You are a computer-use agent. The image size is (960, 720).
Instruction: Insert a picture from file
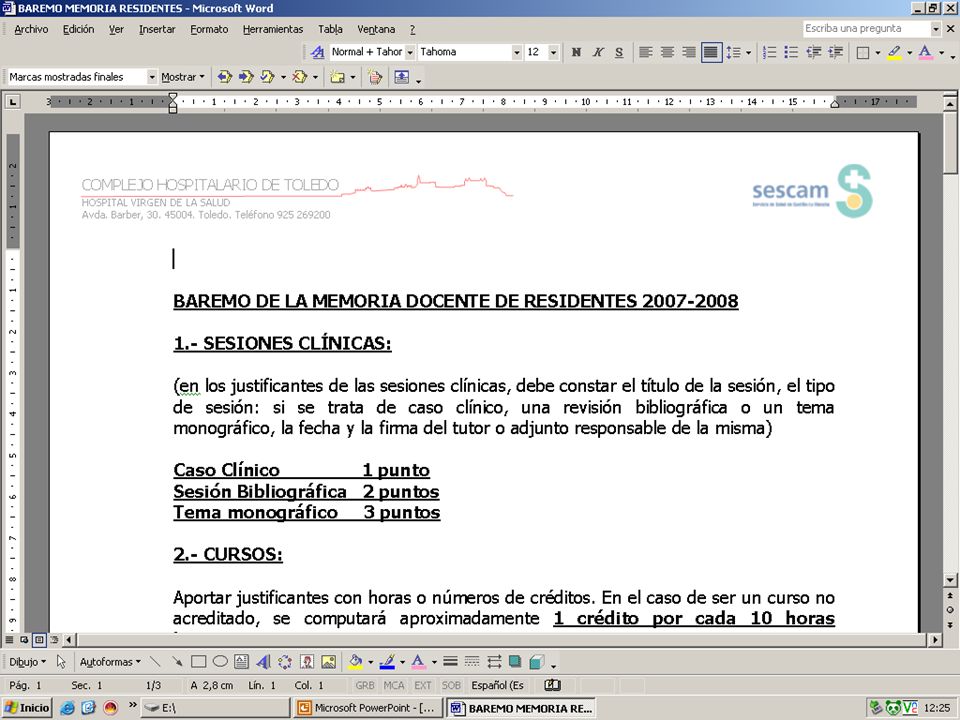pos(329,662)
